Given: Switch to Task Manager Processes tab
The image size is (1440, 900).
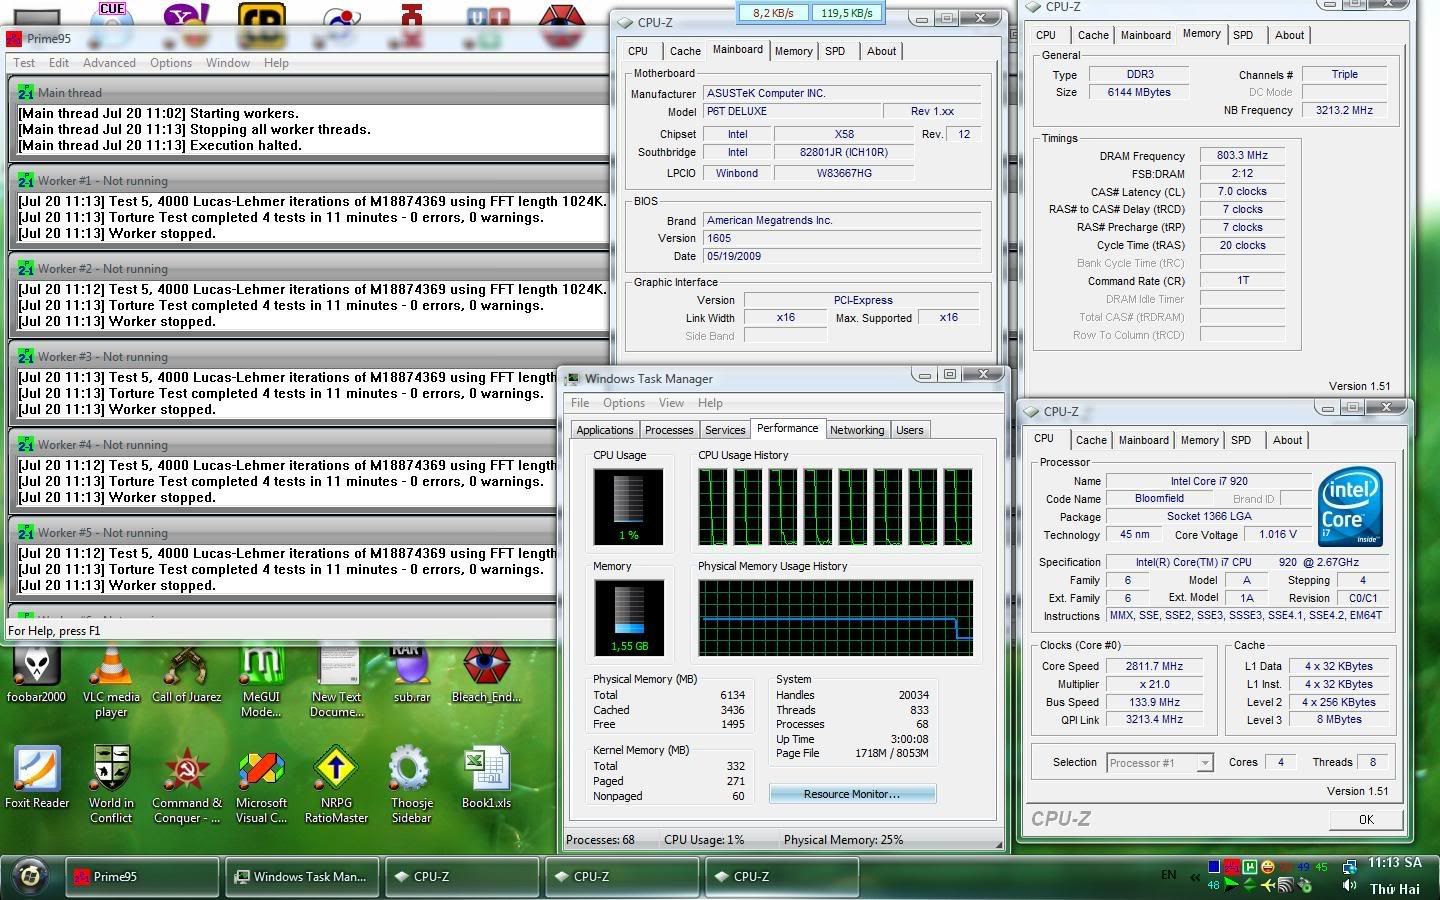Looking at the screenshot, I should click(x=669, y=430).
